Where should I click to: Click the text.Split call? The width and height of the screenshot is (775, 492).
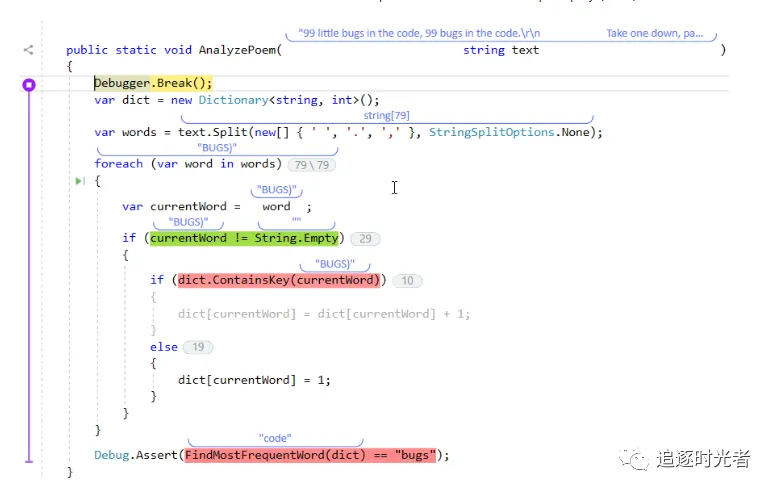tap(213, 132)
